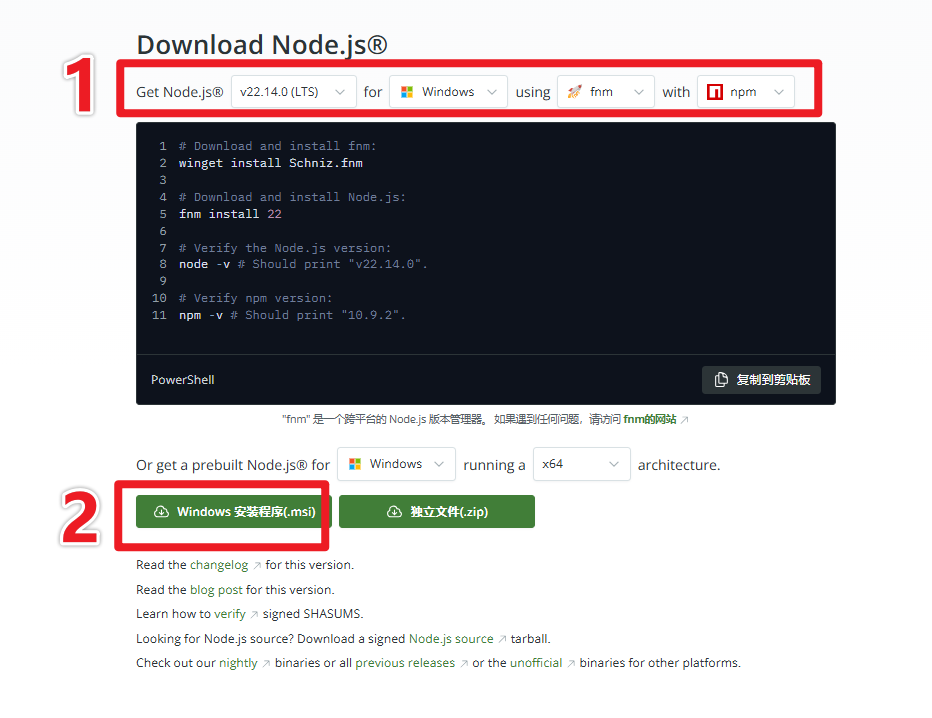The image size is (932, 718).
Task: Click the download icon on the .zip button
Action: point(394,512)
